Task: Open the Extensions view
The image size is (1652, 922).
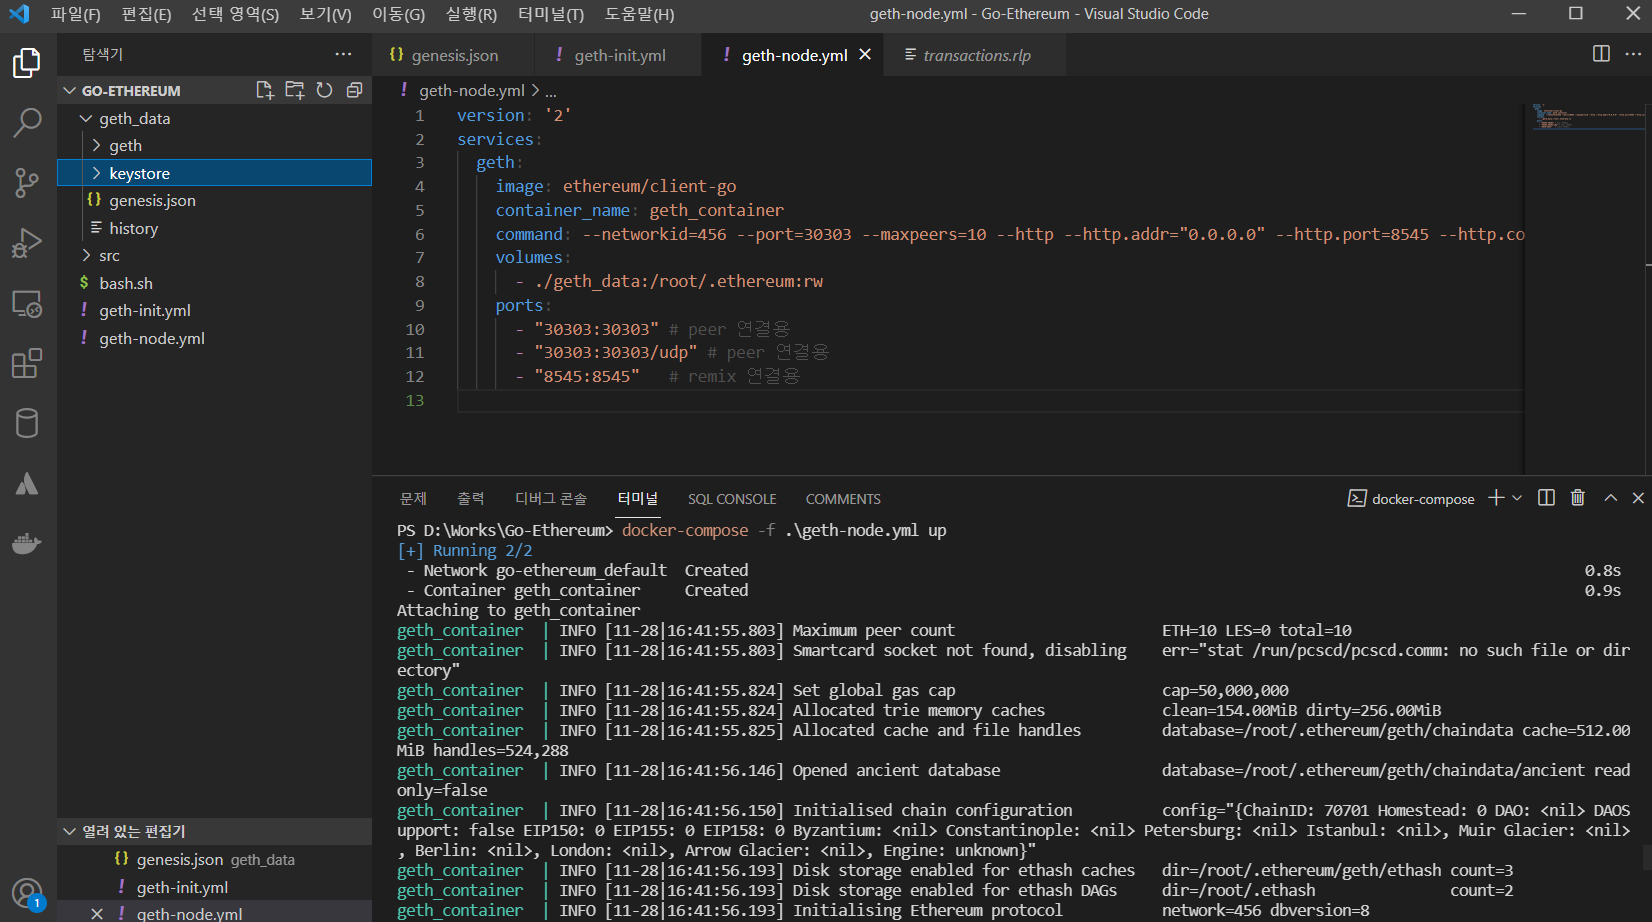Action: (27, 363)
